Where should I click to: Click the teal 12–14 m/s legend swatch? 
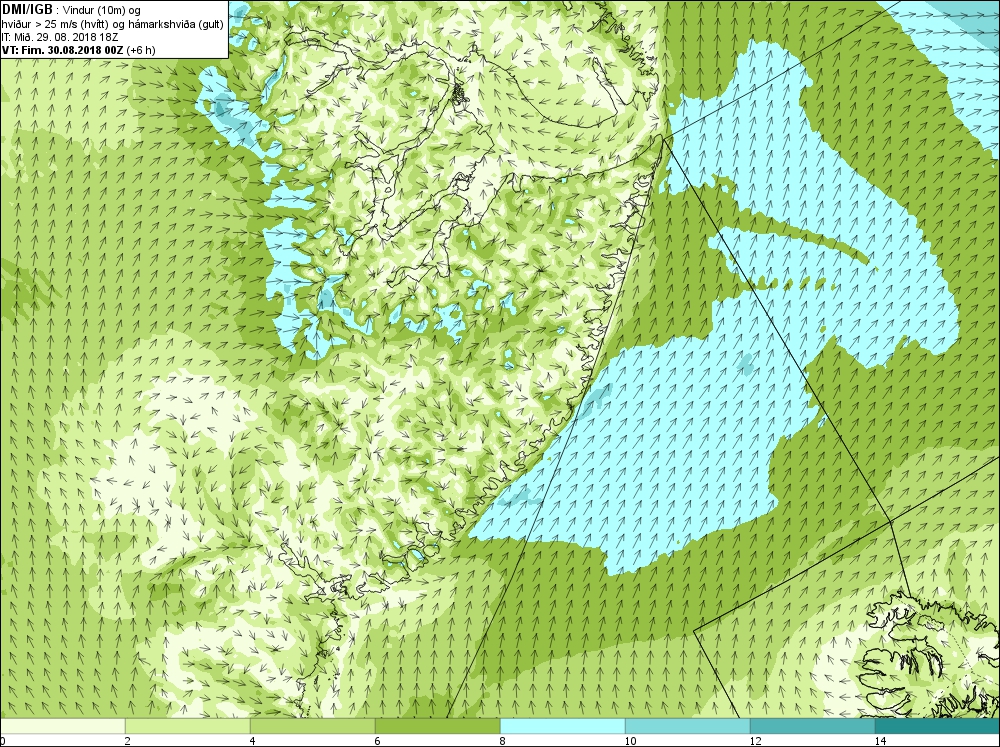pos(812,726)
